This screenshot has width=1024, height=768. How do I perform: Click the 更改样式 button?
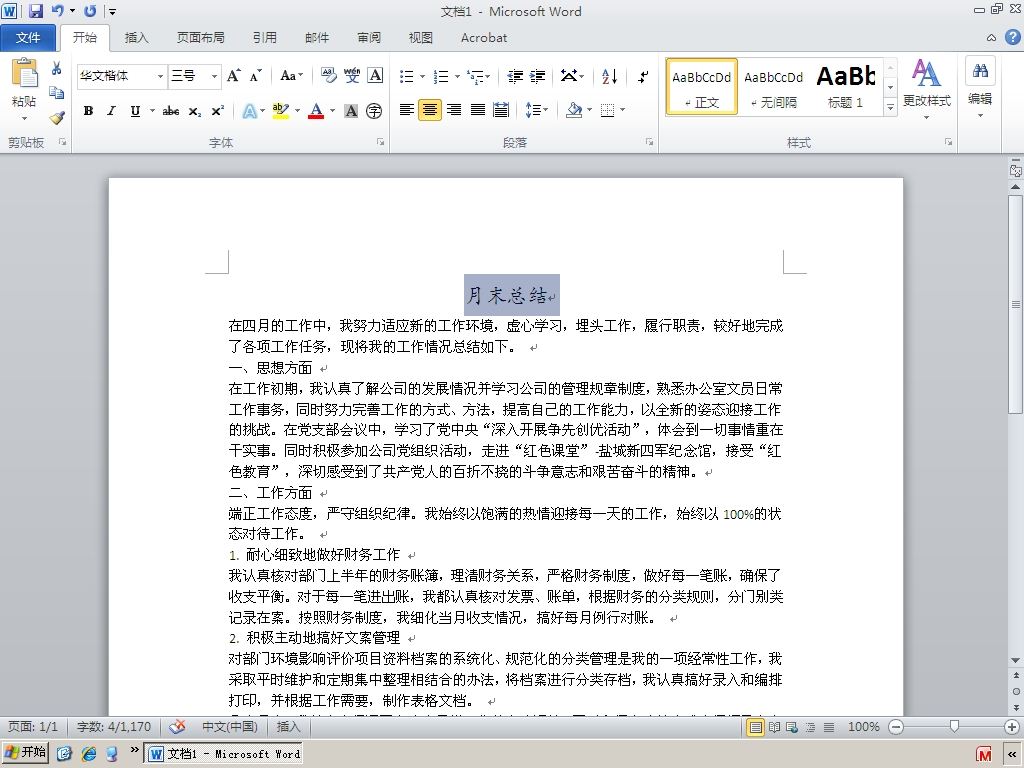click(x=926, y=89)
